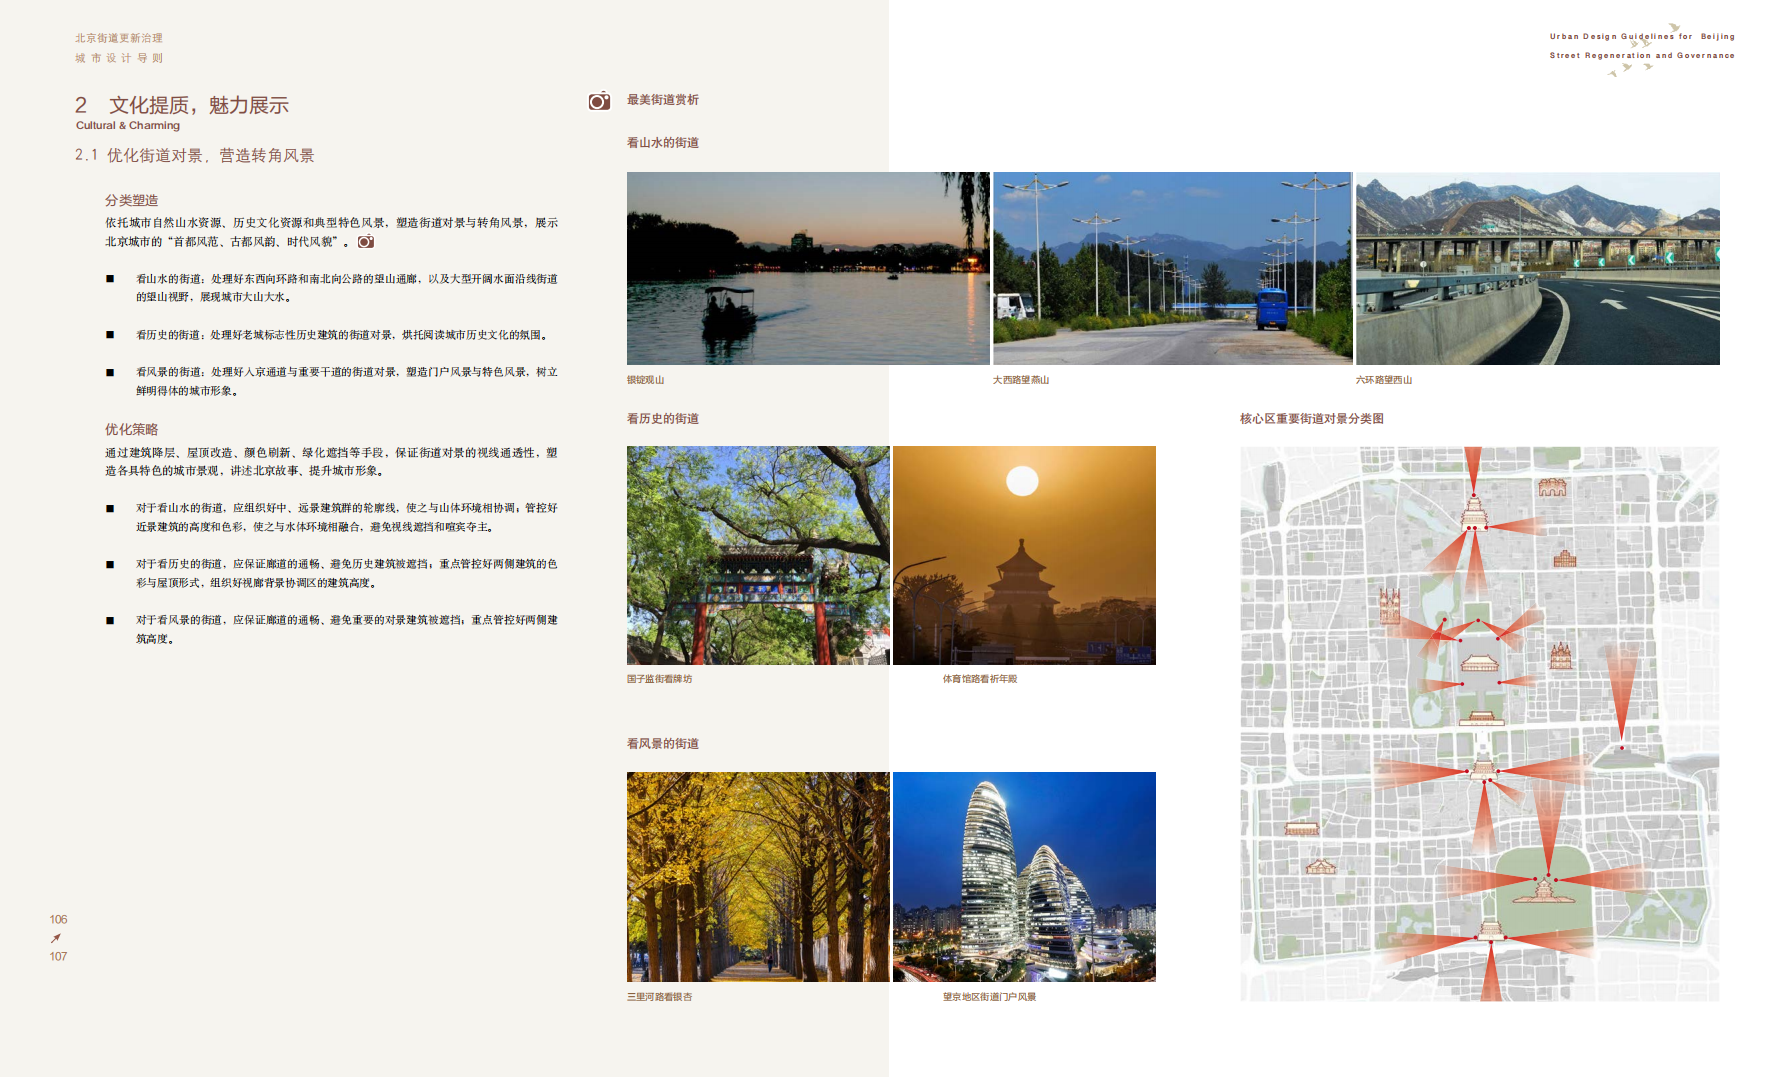Click the heading 文化提质，魅力展示
Screen dimensions: 1776x1077
click(x=198, y=105)
